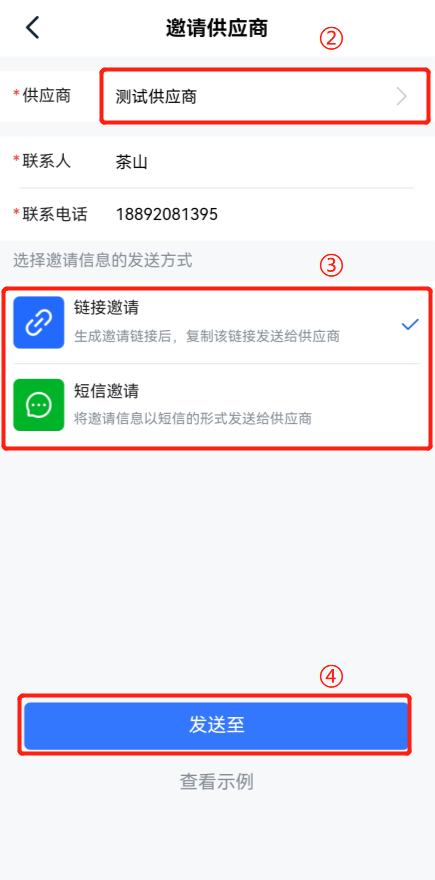Viewport: 435px width, 880px height.
Task: Click the blue 发送至 button
Action: [x=216, y=725]
